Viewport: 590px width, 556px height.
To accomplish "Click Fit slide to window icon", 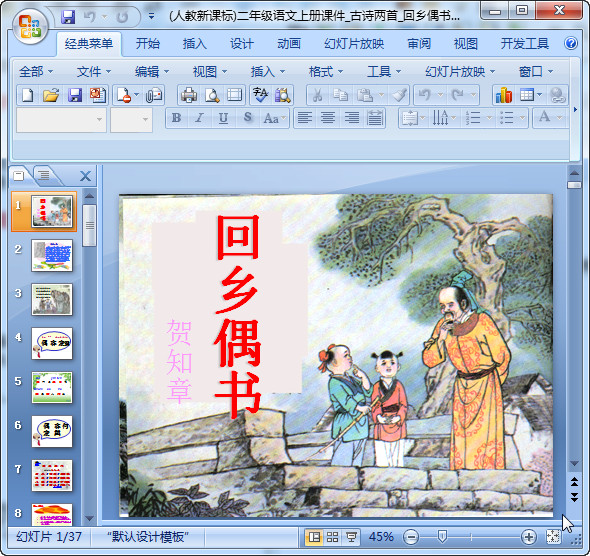I will pos(553,537).
